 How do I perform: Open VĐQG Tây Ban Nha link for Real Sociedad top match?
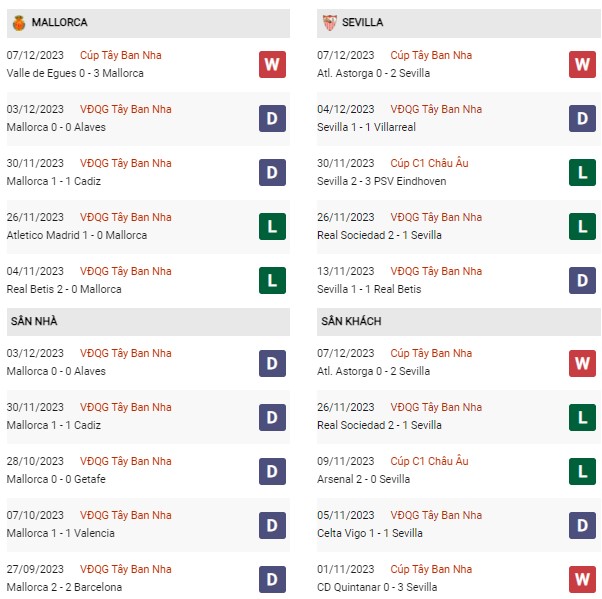pos(436,217)
